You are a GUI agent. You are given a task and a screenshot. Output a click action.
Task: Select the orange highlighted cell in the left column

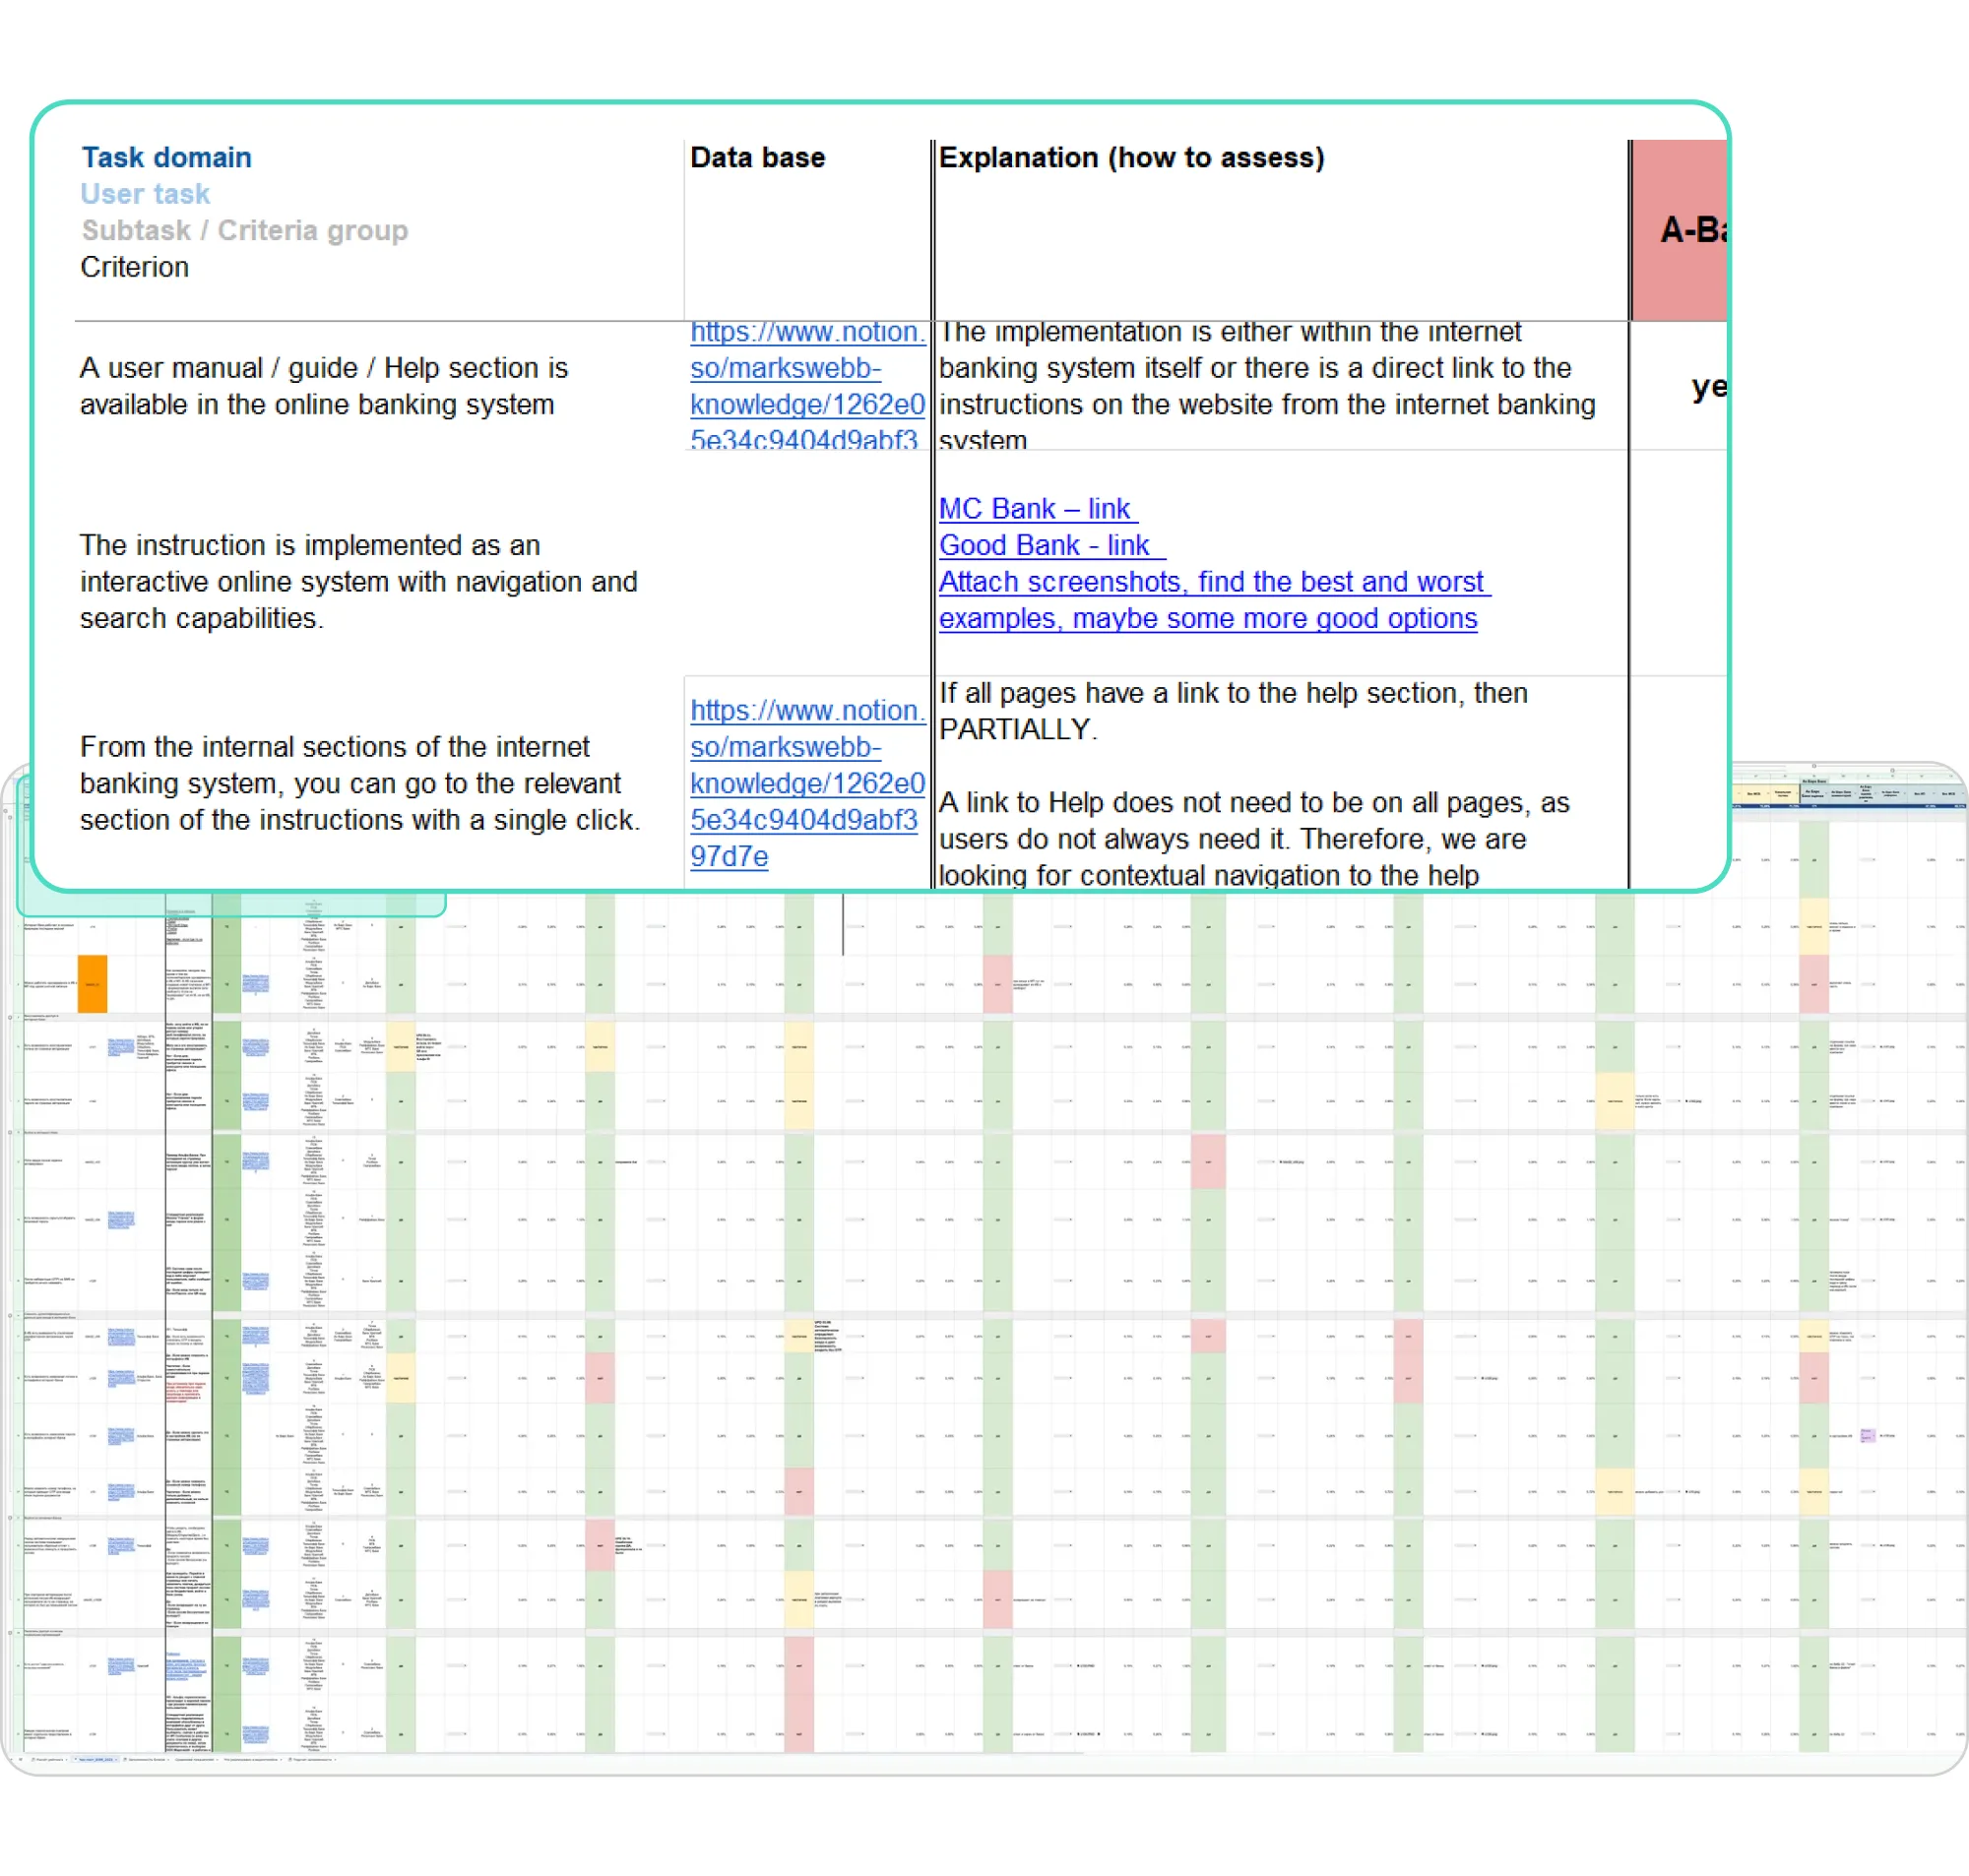(92, 985)
